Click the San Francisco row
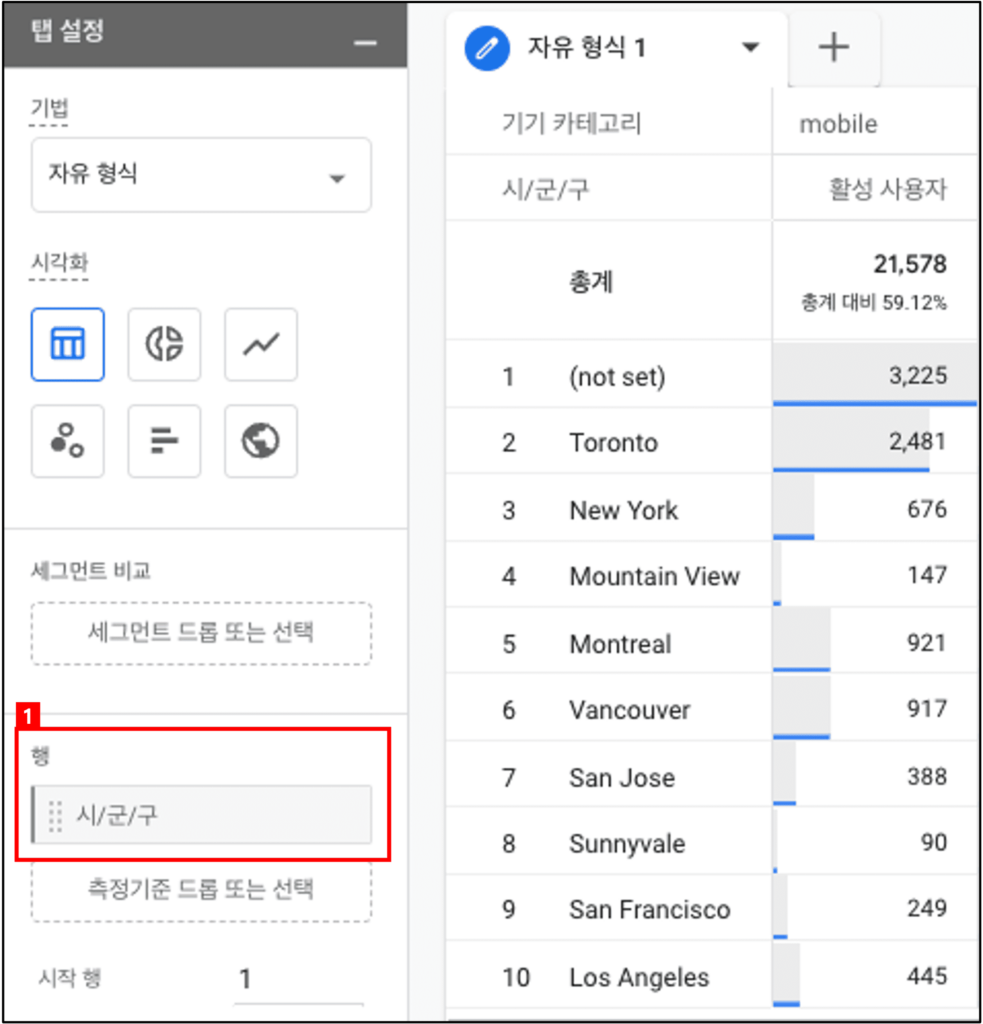This screenshot has width=983, height=1024. pos(712,909)
